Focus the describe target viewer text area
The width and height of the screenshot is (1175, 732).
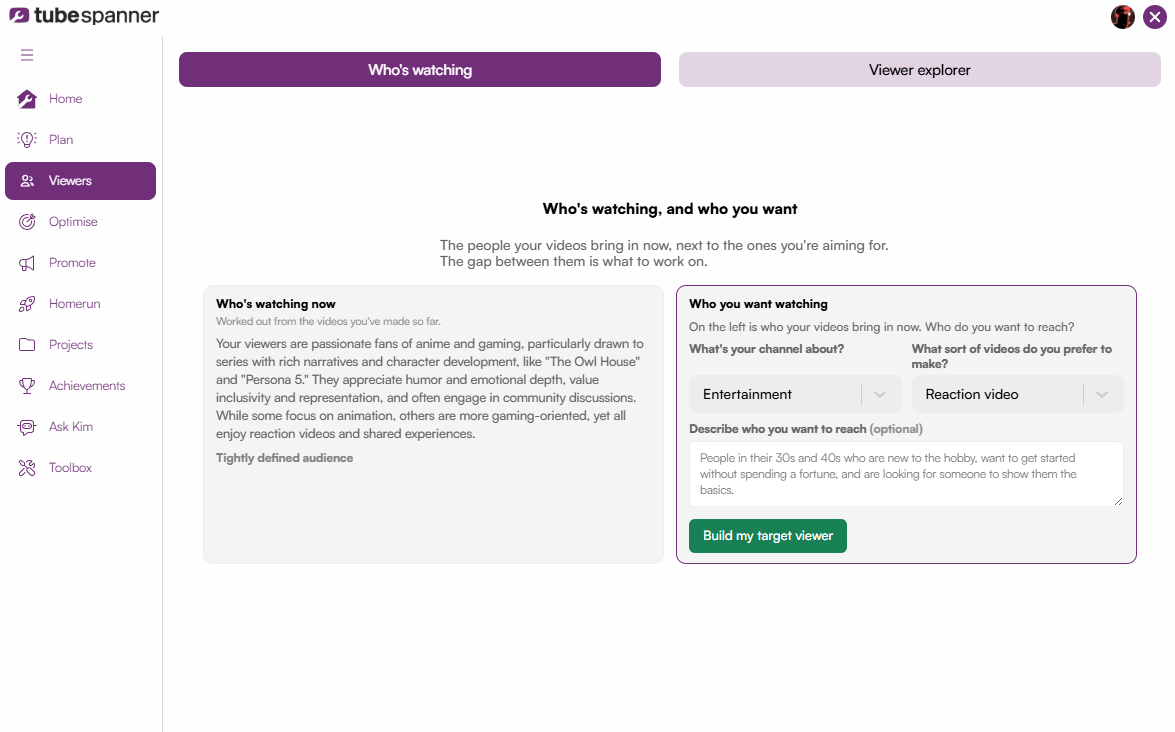(906, 474)
